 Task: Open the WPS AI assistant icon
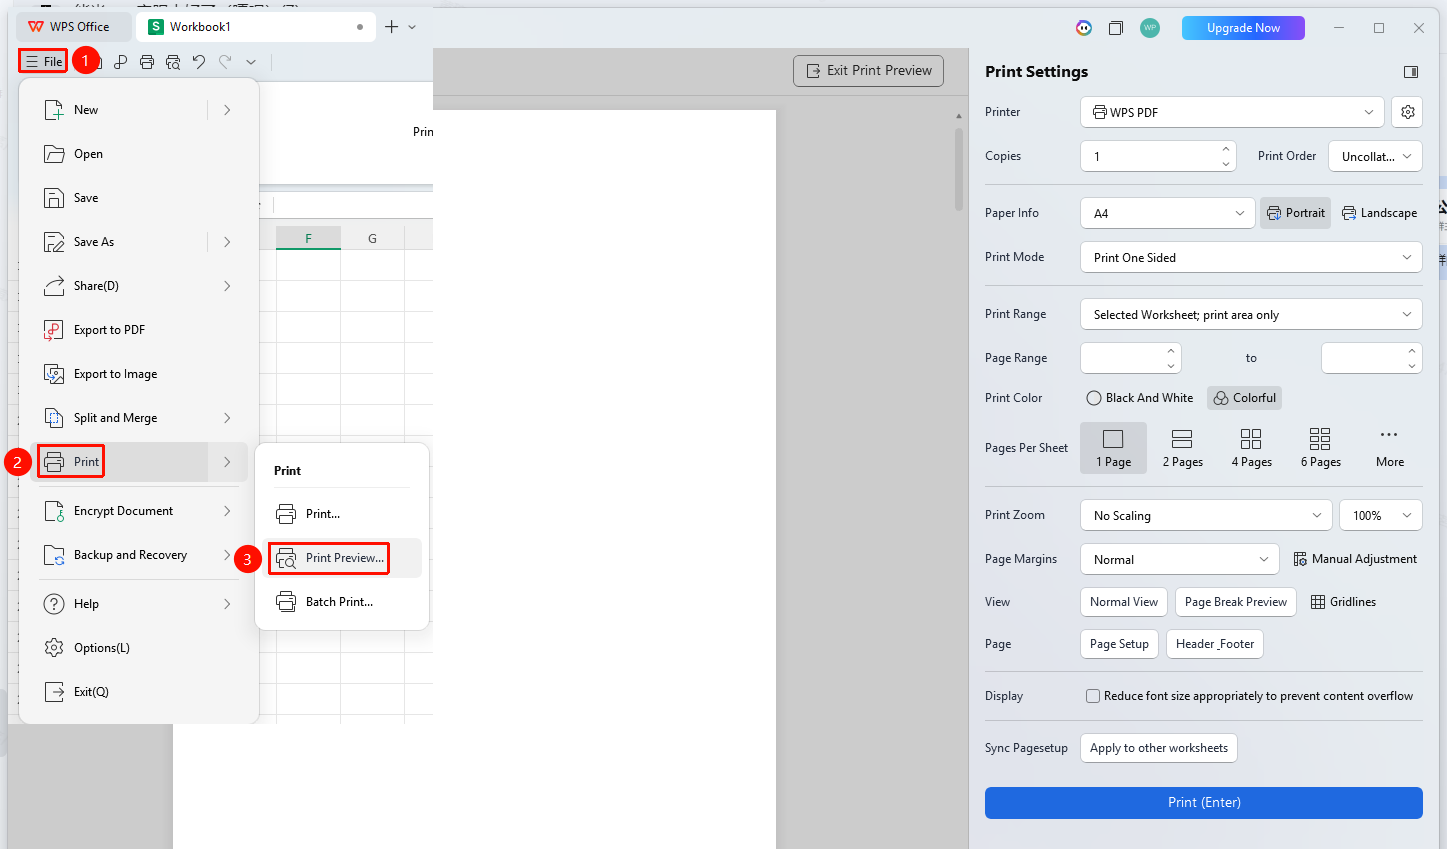[x=1084, y=28]
